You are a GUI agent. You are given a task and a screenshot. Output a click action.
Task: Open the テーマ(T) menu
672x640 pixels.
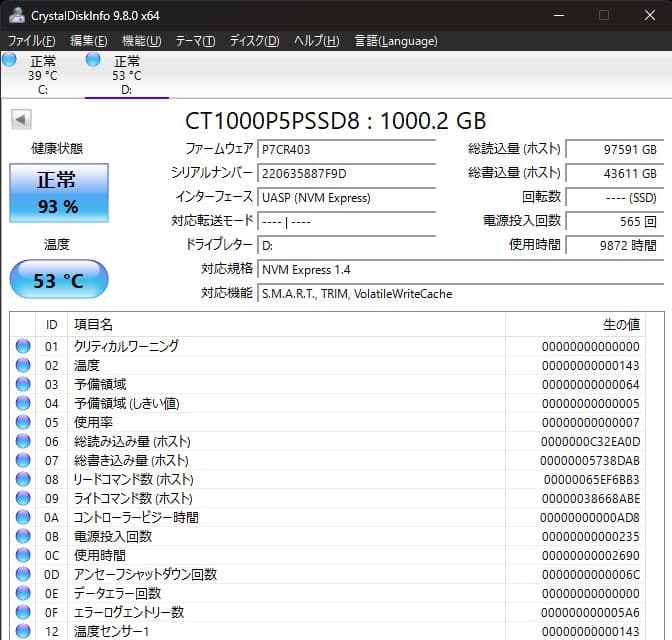click(195, 41)
